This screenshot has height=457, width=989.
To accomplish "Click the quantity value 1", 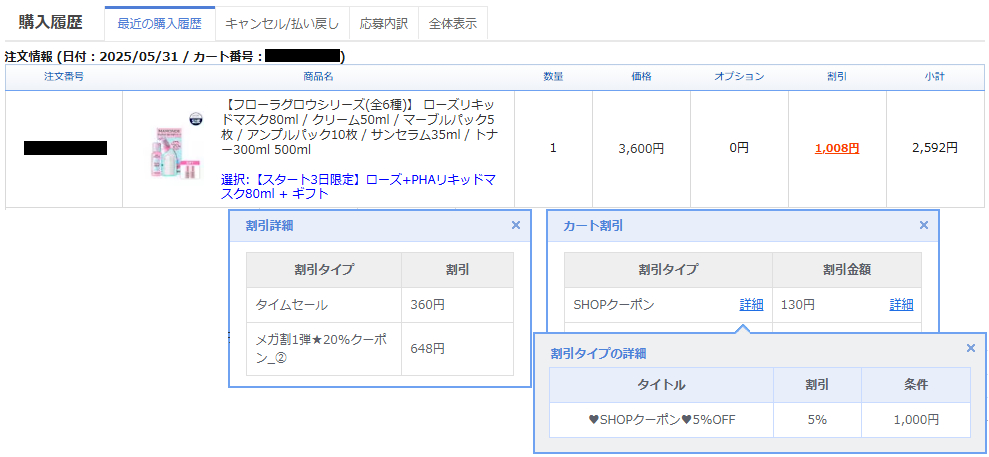I will pos(553,149).
